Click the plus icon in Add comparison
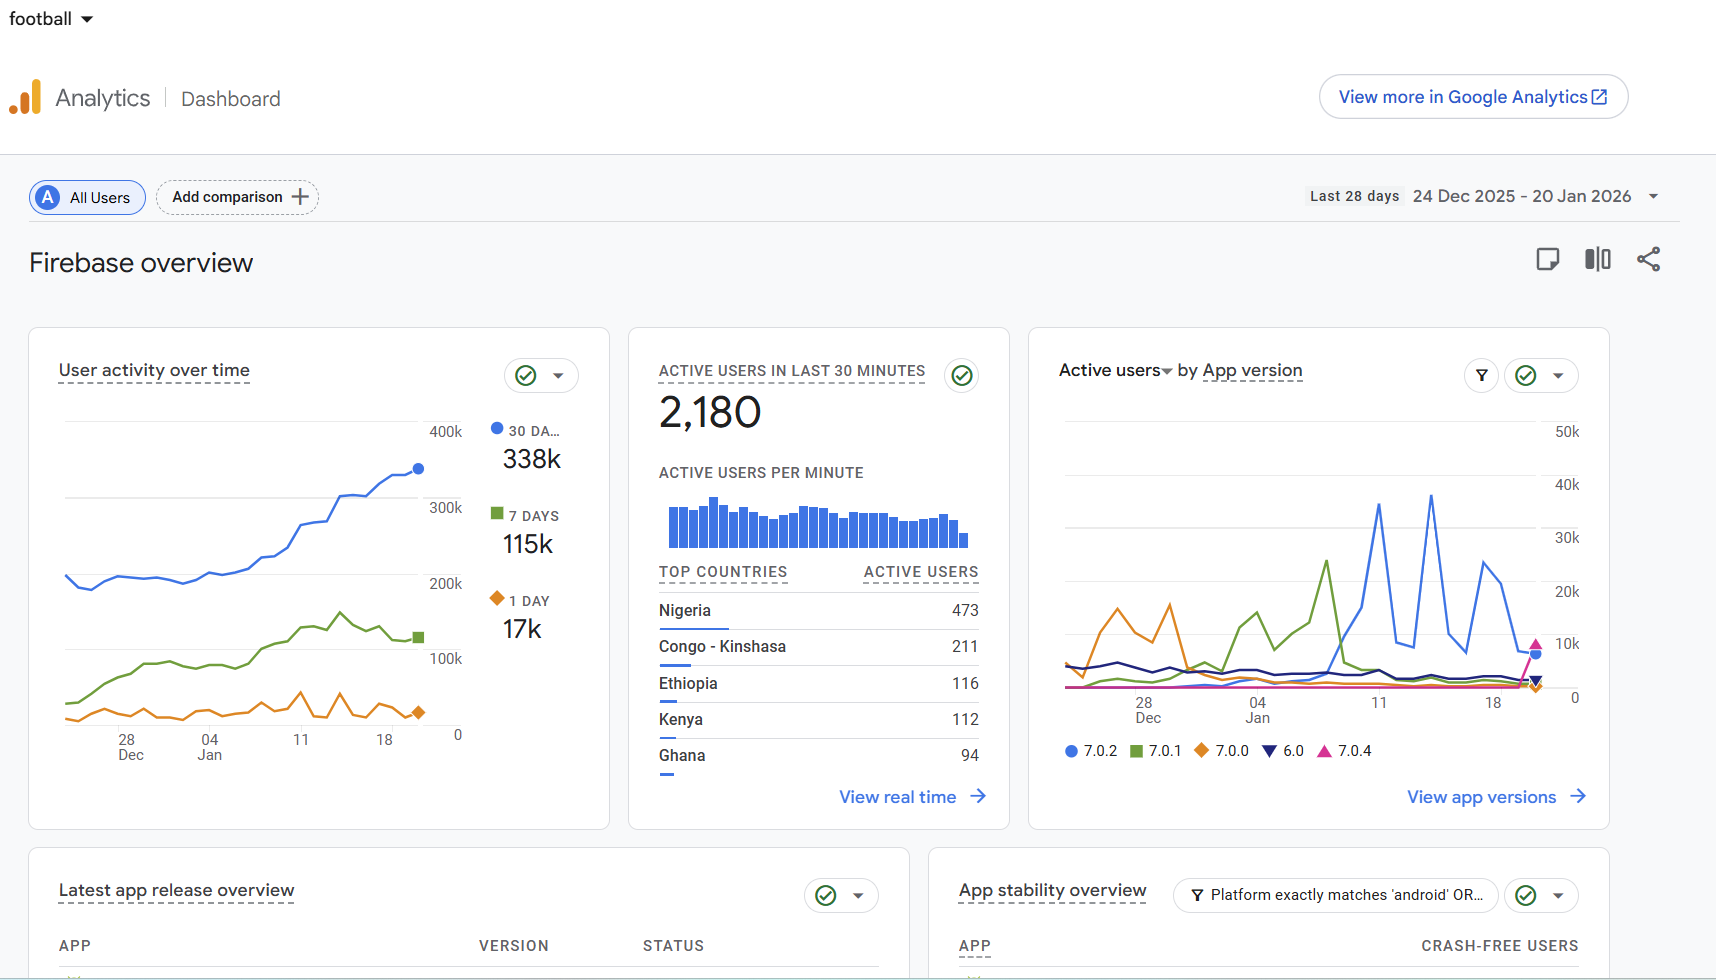The image size is (1716, 980). click(x=300, y=197)
